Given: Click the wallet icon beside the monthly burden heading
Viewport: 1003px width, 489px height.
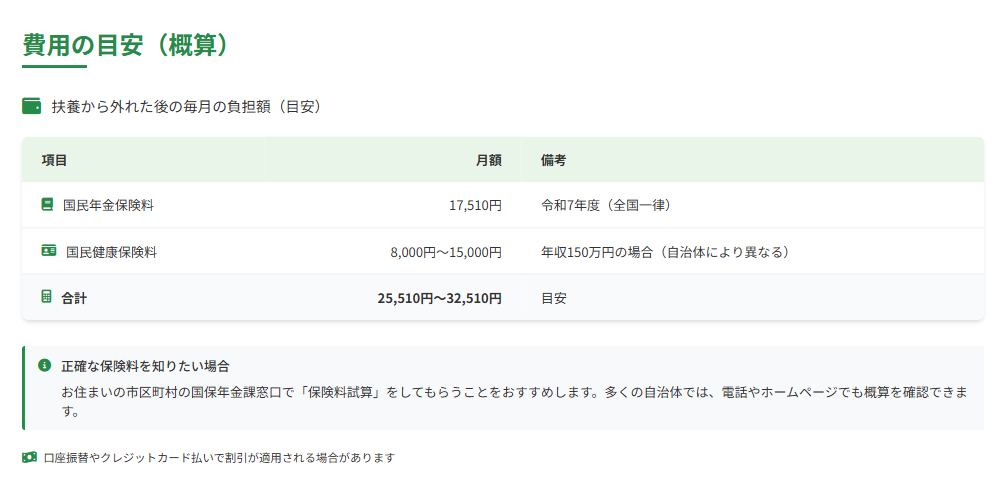Looking at the screenshot, I should click(31, 106).
